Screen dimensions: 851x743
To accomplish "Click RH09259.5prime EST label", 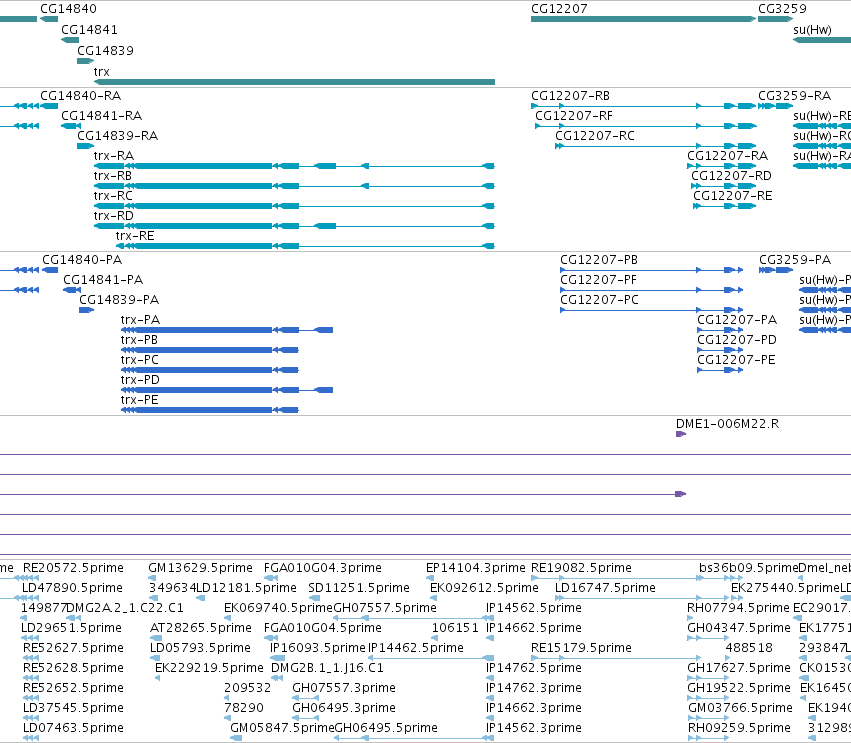I will (739, 728).
